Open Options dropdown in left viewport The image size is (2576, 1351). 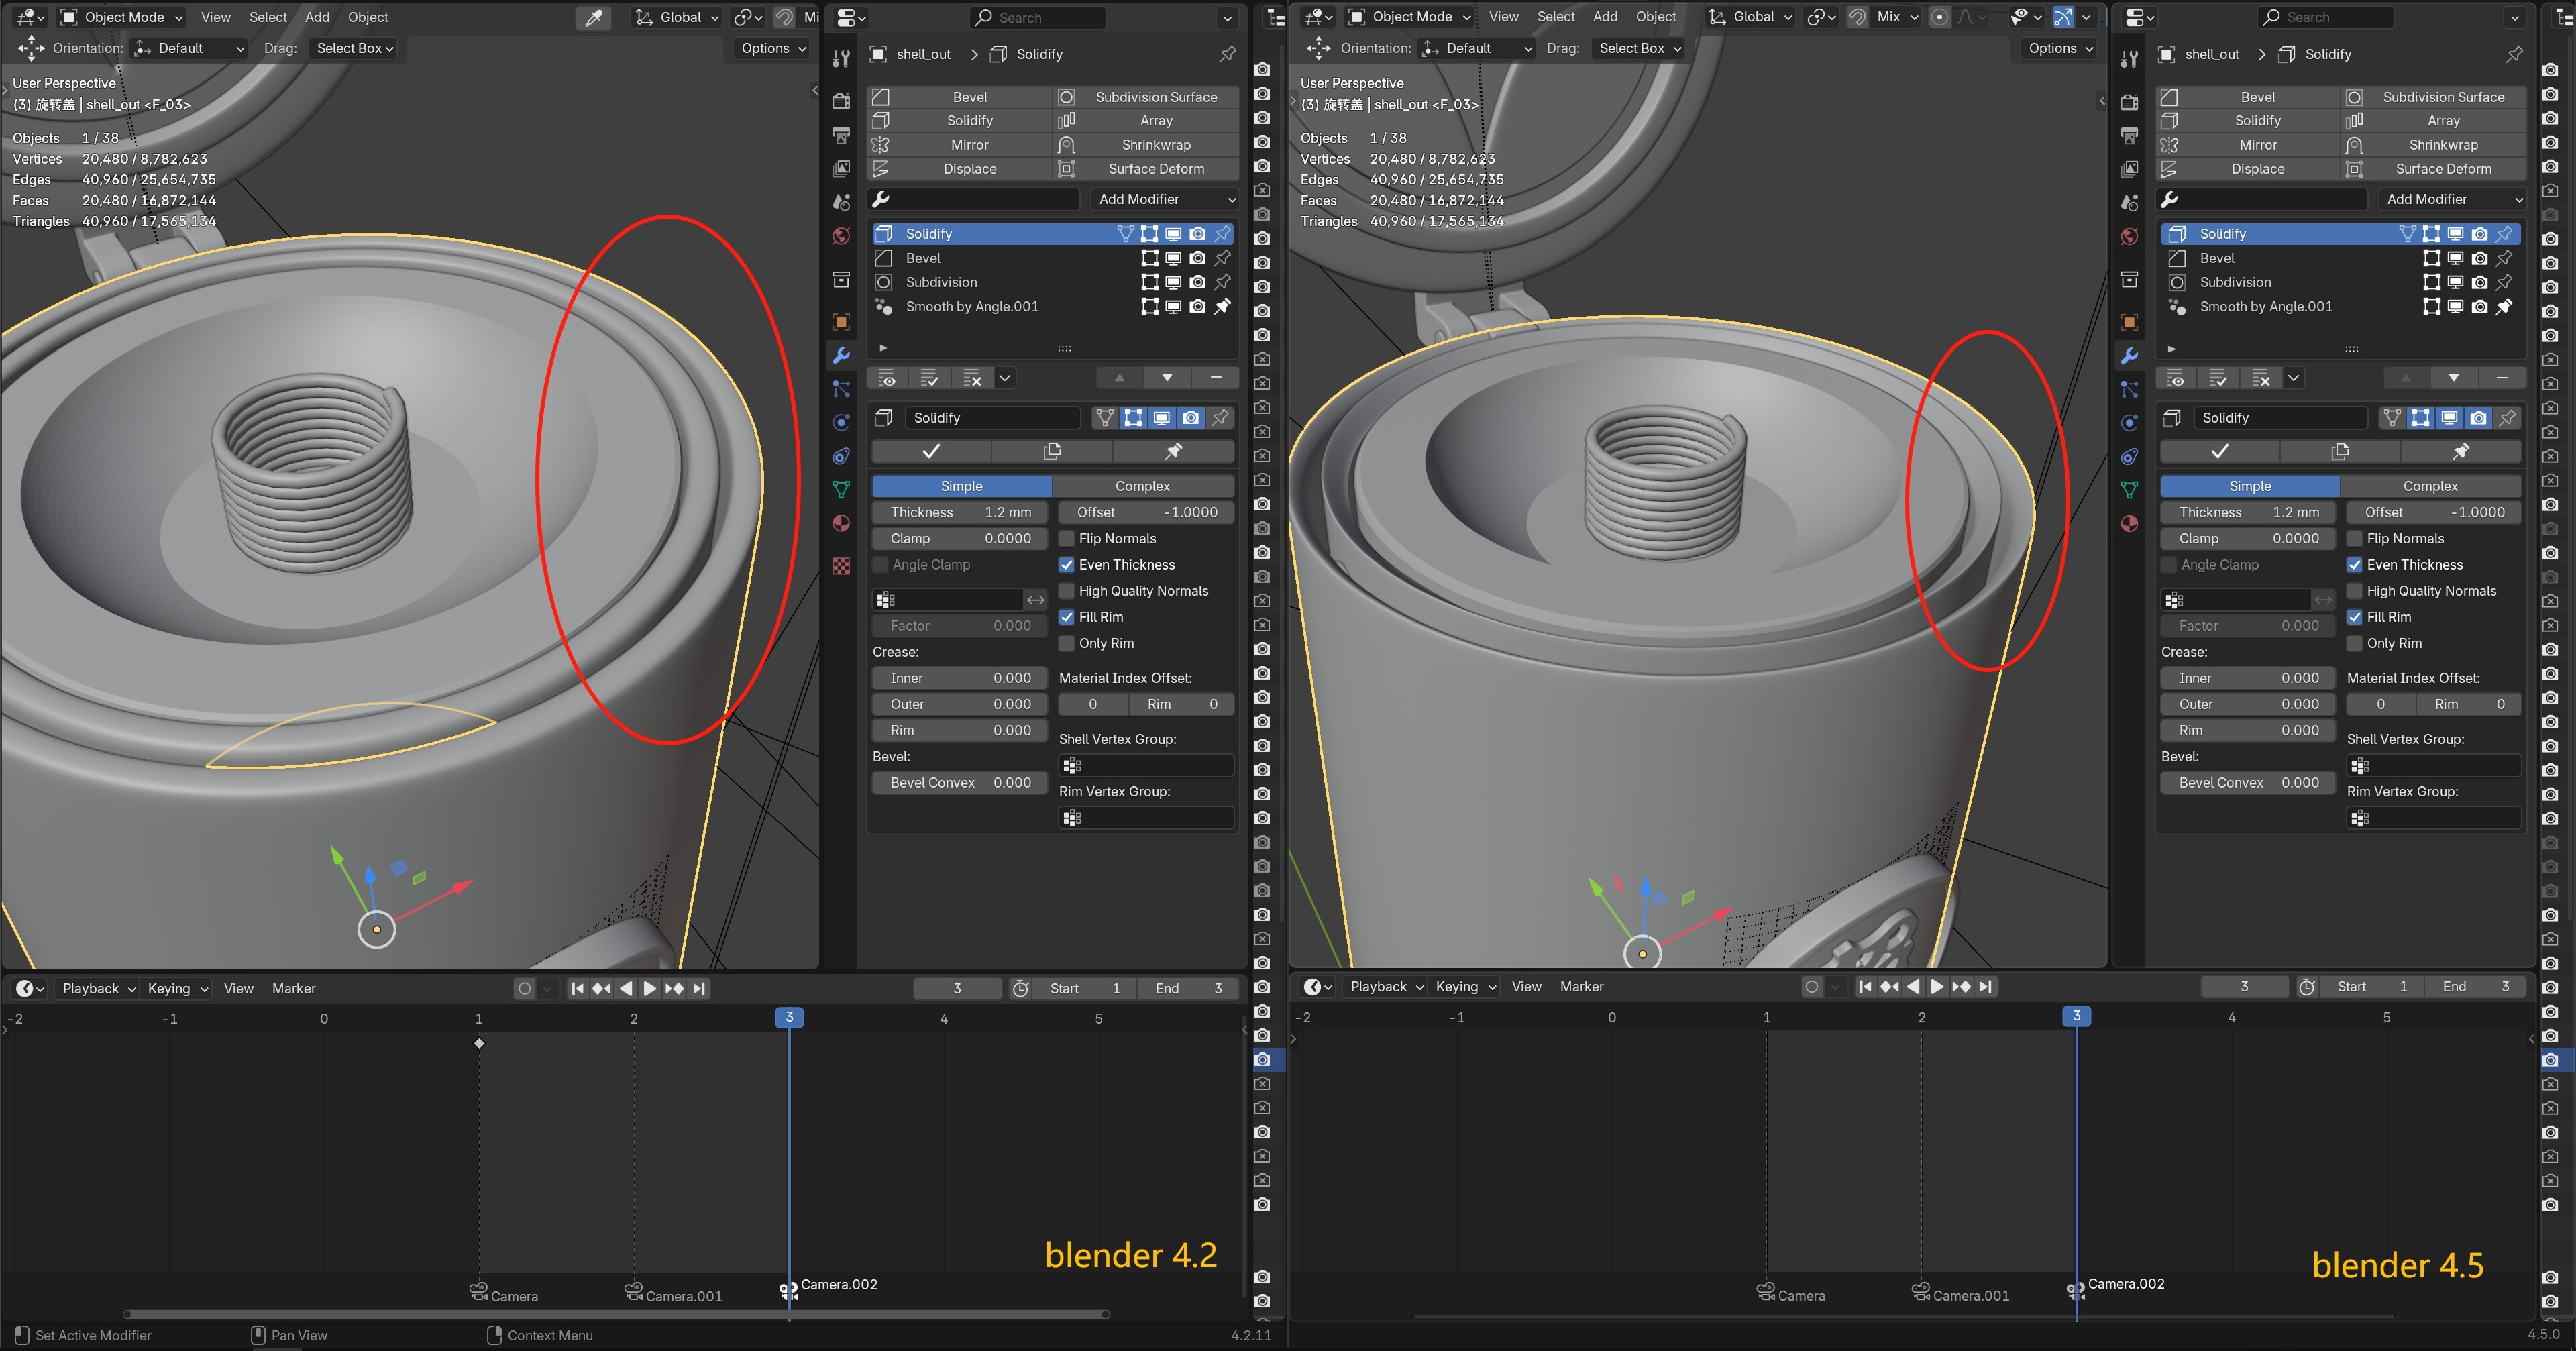tap(772, 48)
